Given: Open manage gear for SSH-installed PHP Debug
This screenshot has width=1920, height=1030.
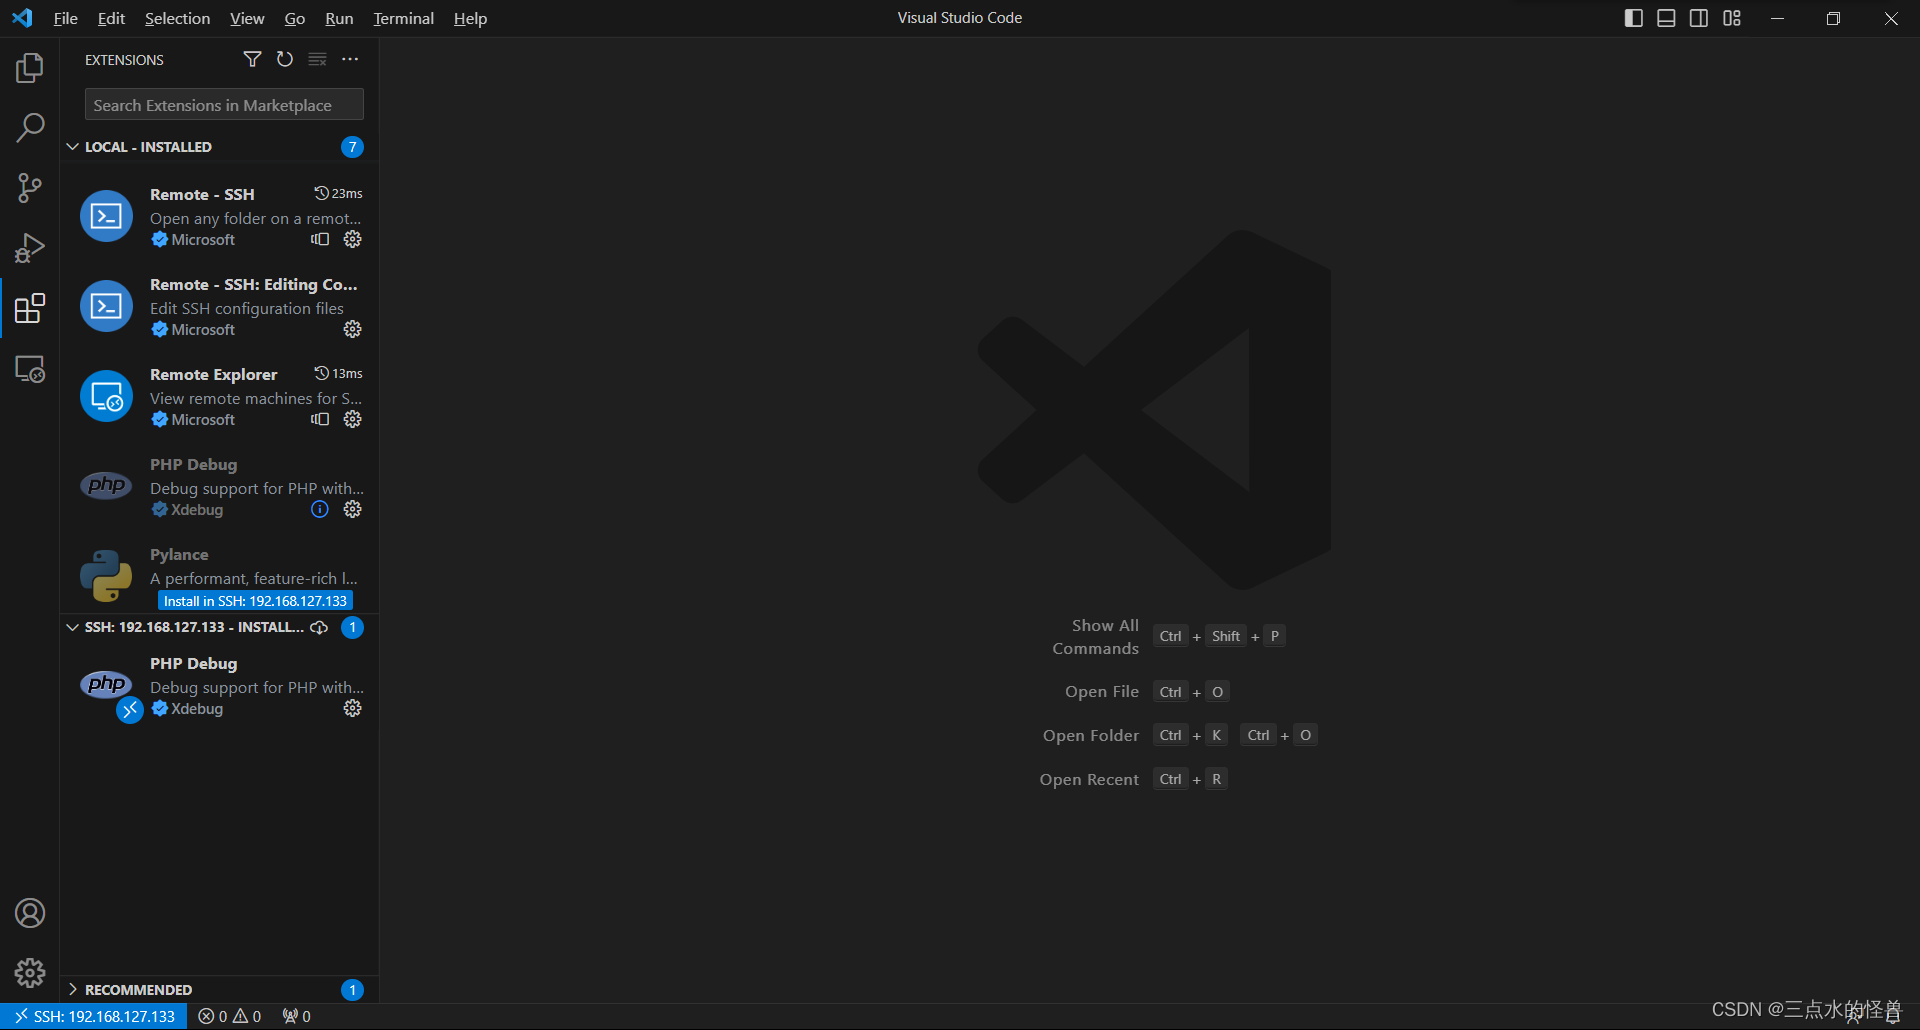Looking at the screenshot, I should 353,708.
